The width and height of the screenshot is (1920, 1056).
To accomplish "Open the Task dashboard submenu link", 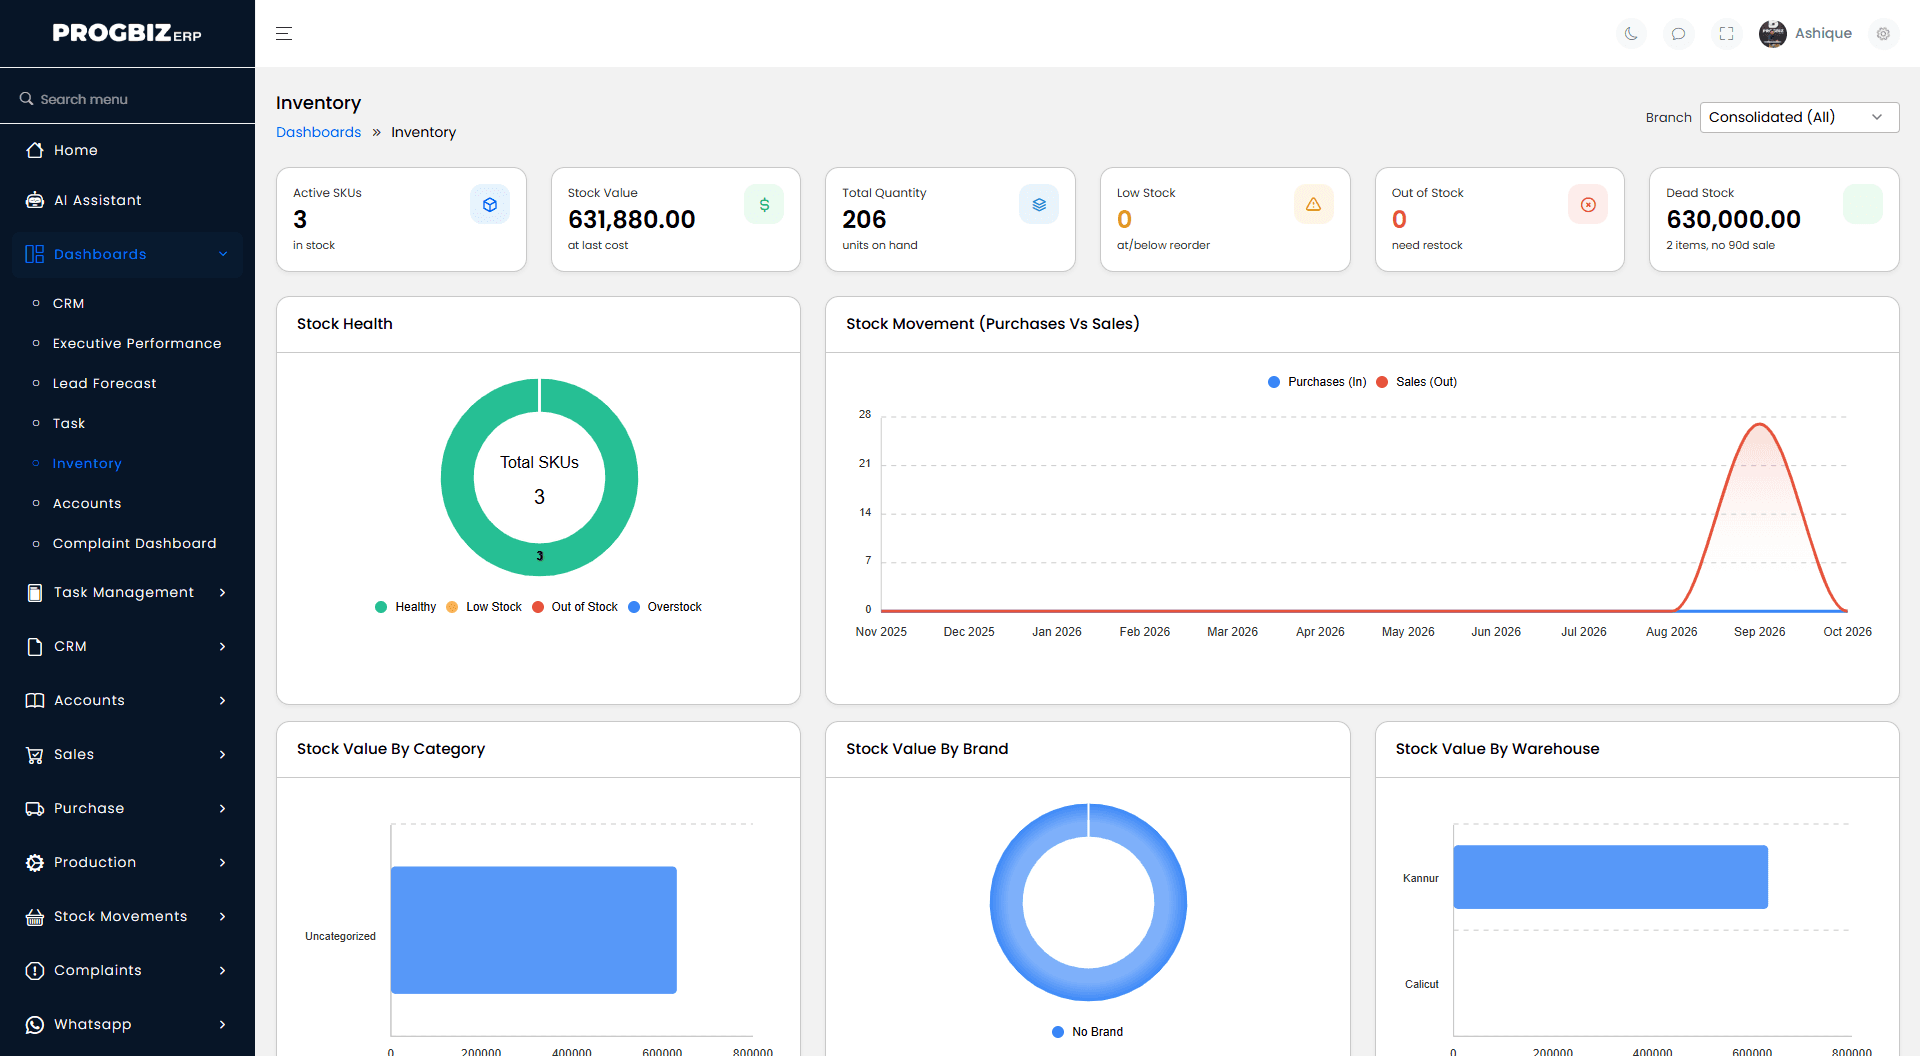I will pyautogui.click(x=69, y=423).
